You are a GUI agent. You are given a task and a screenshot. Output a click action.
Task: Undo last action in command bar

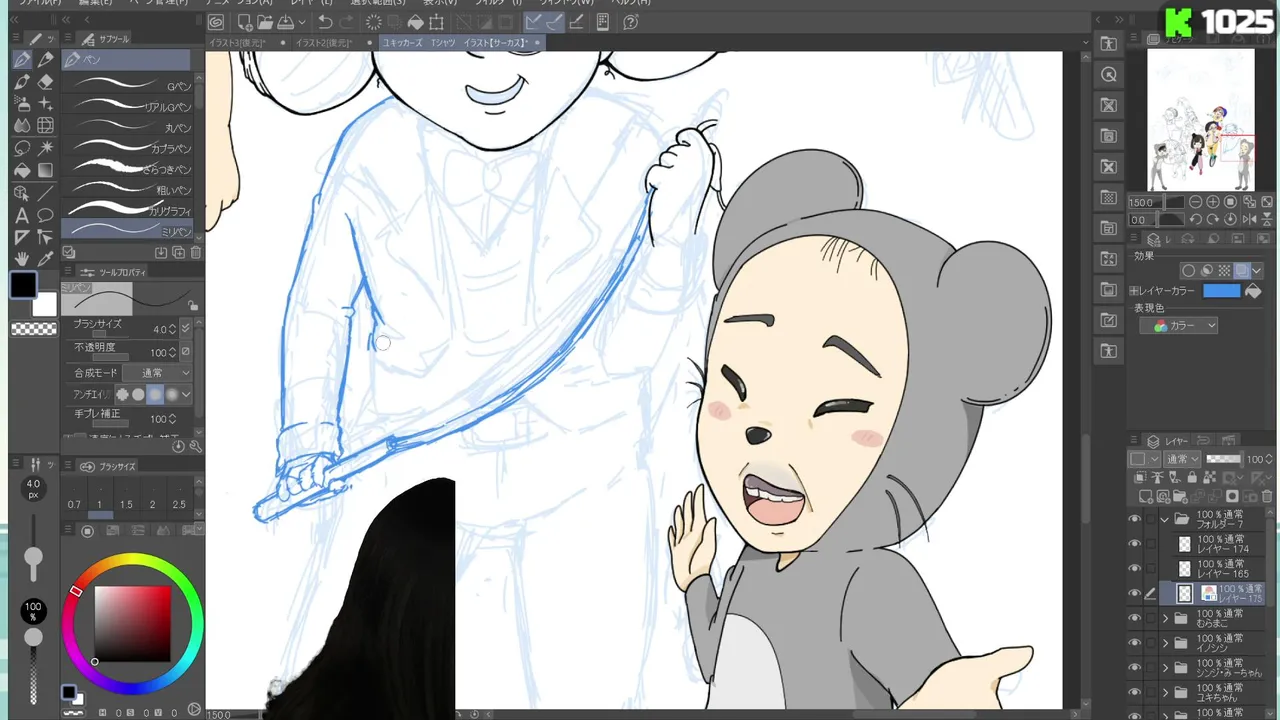325,22
